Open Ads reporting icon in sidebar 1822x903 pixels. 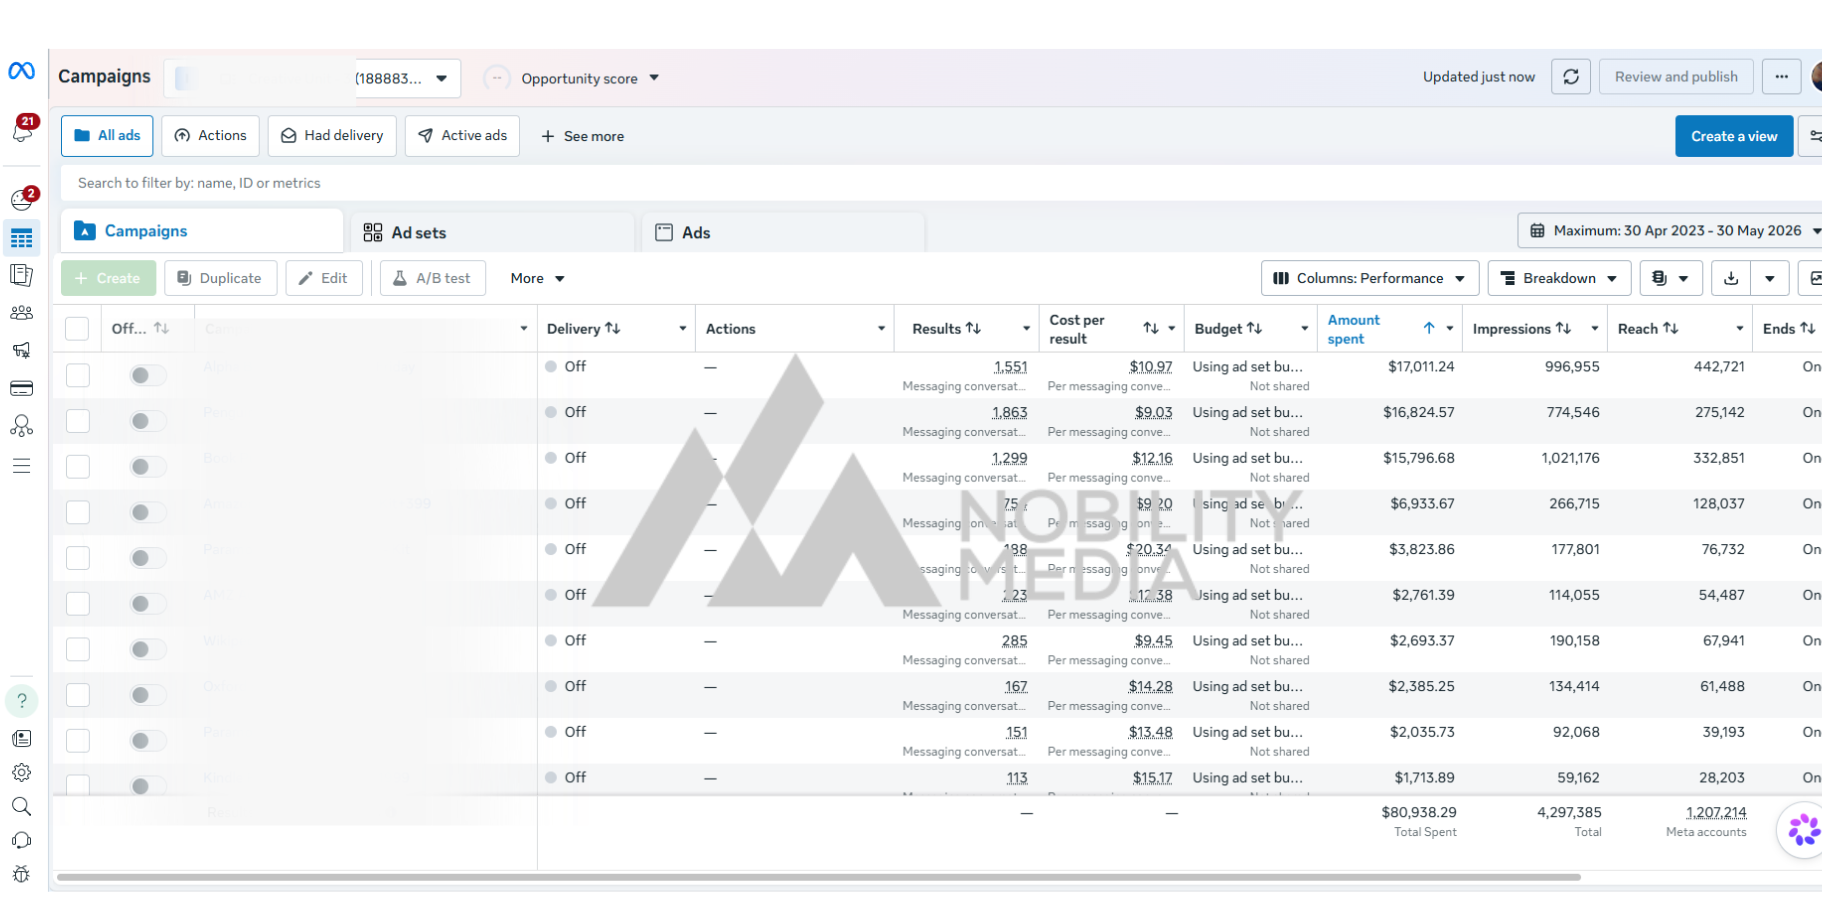click(21, 275)
